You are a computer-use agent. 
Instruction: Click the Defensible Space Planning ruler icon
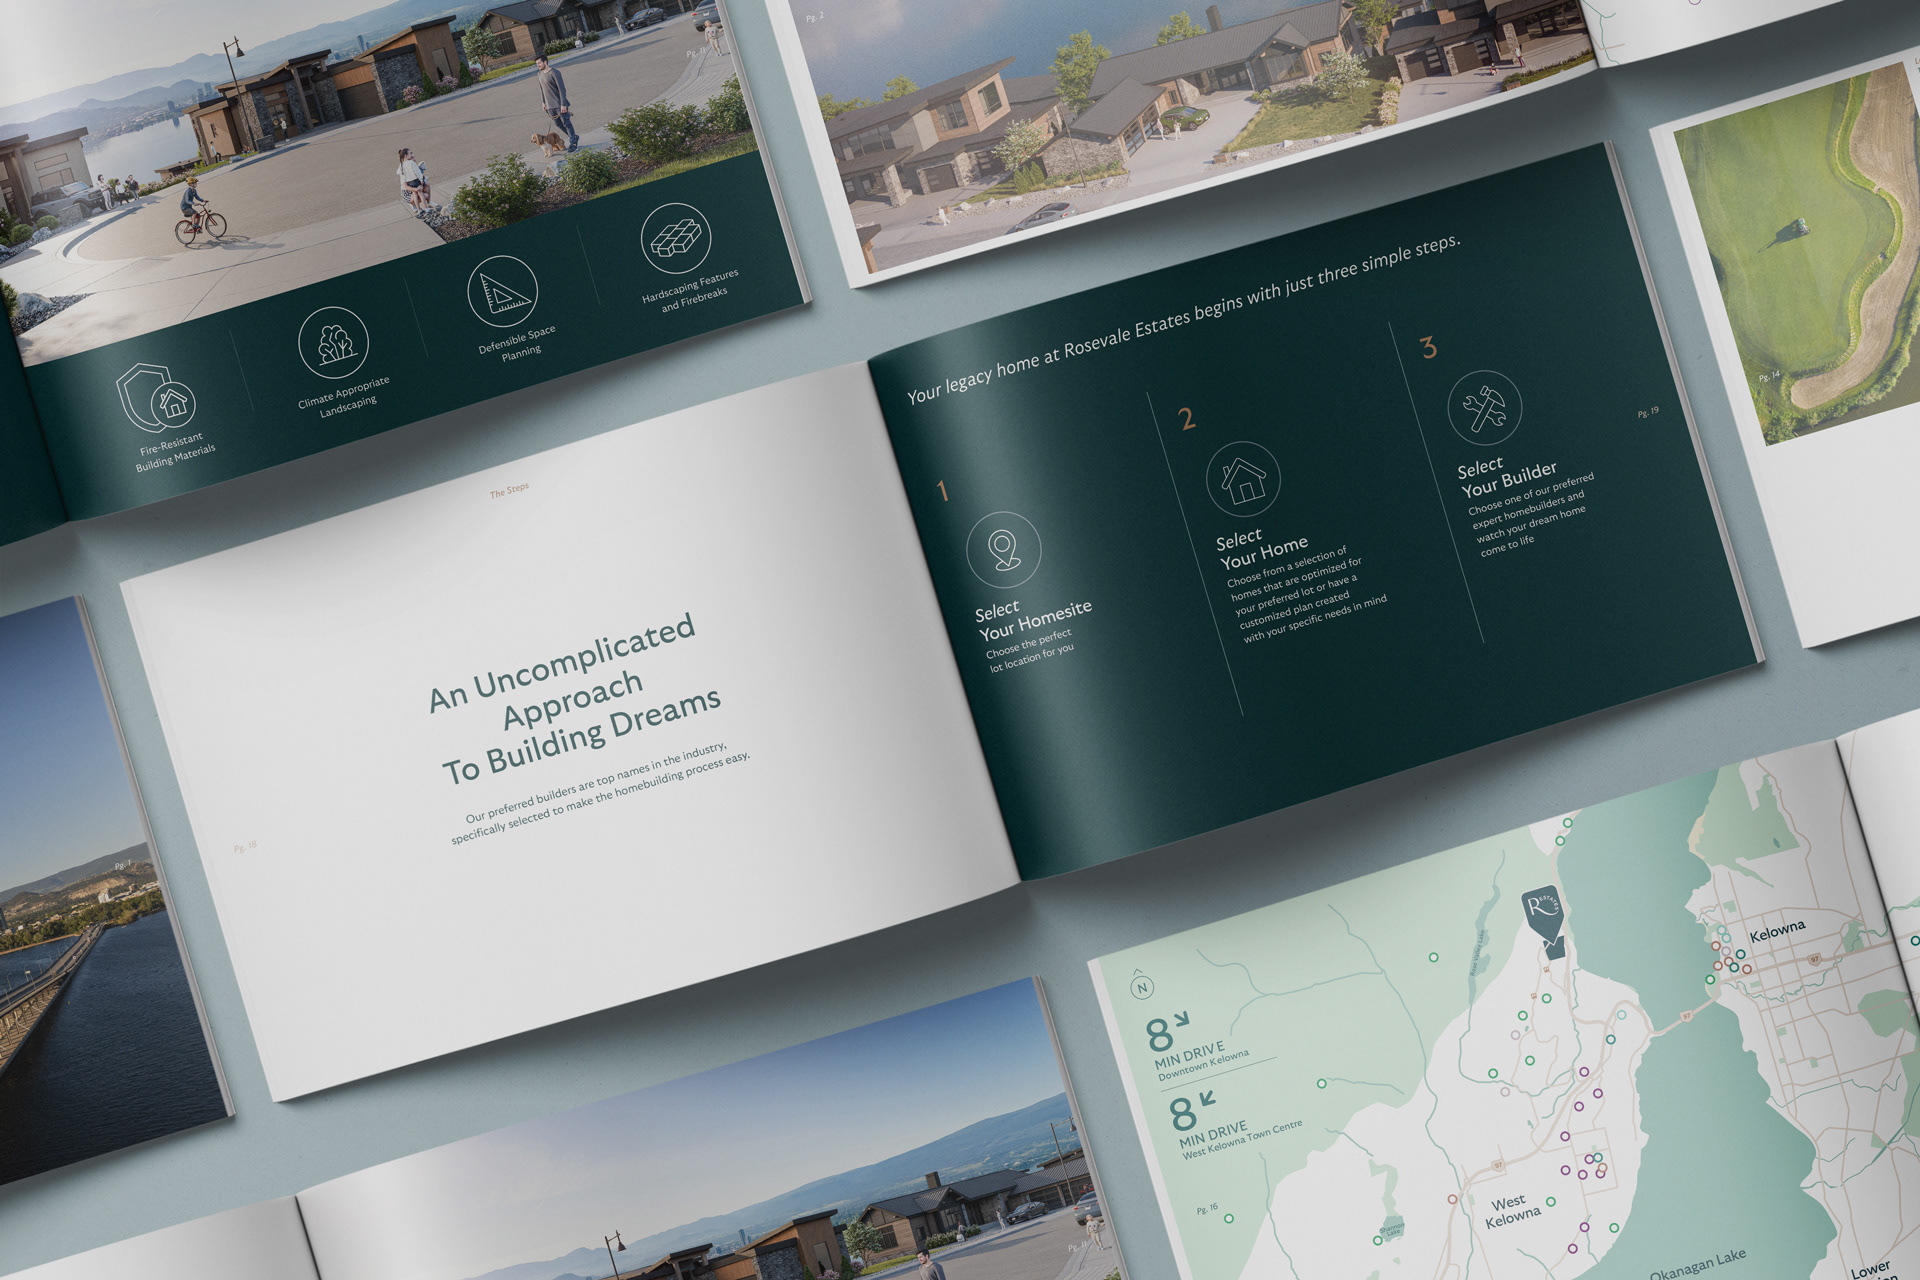[x=502, y=291]
